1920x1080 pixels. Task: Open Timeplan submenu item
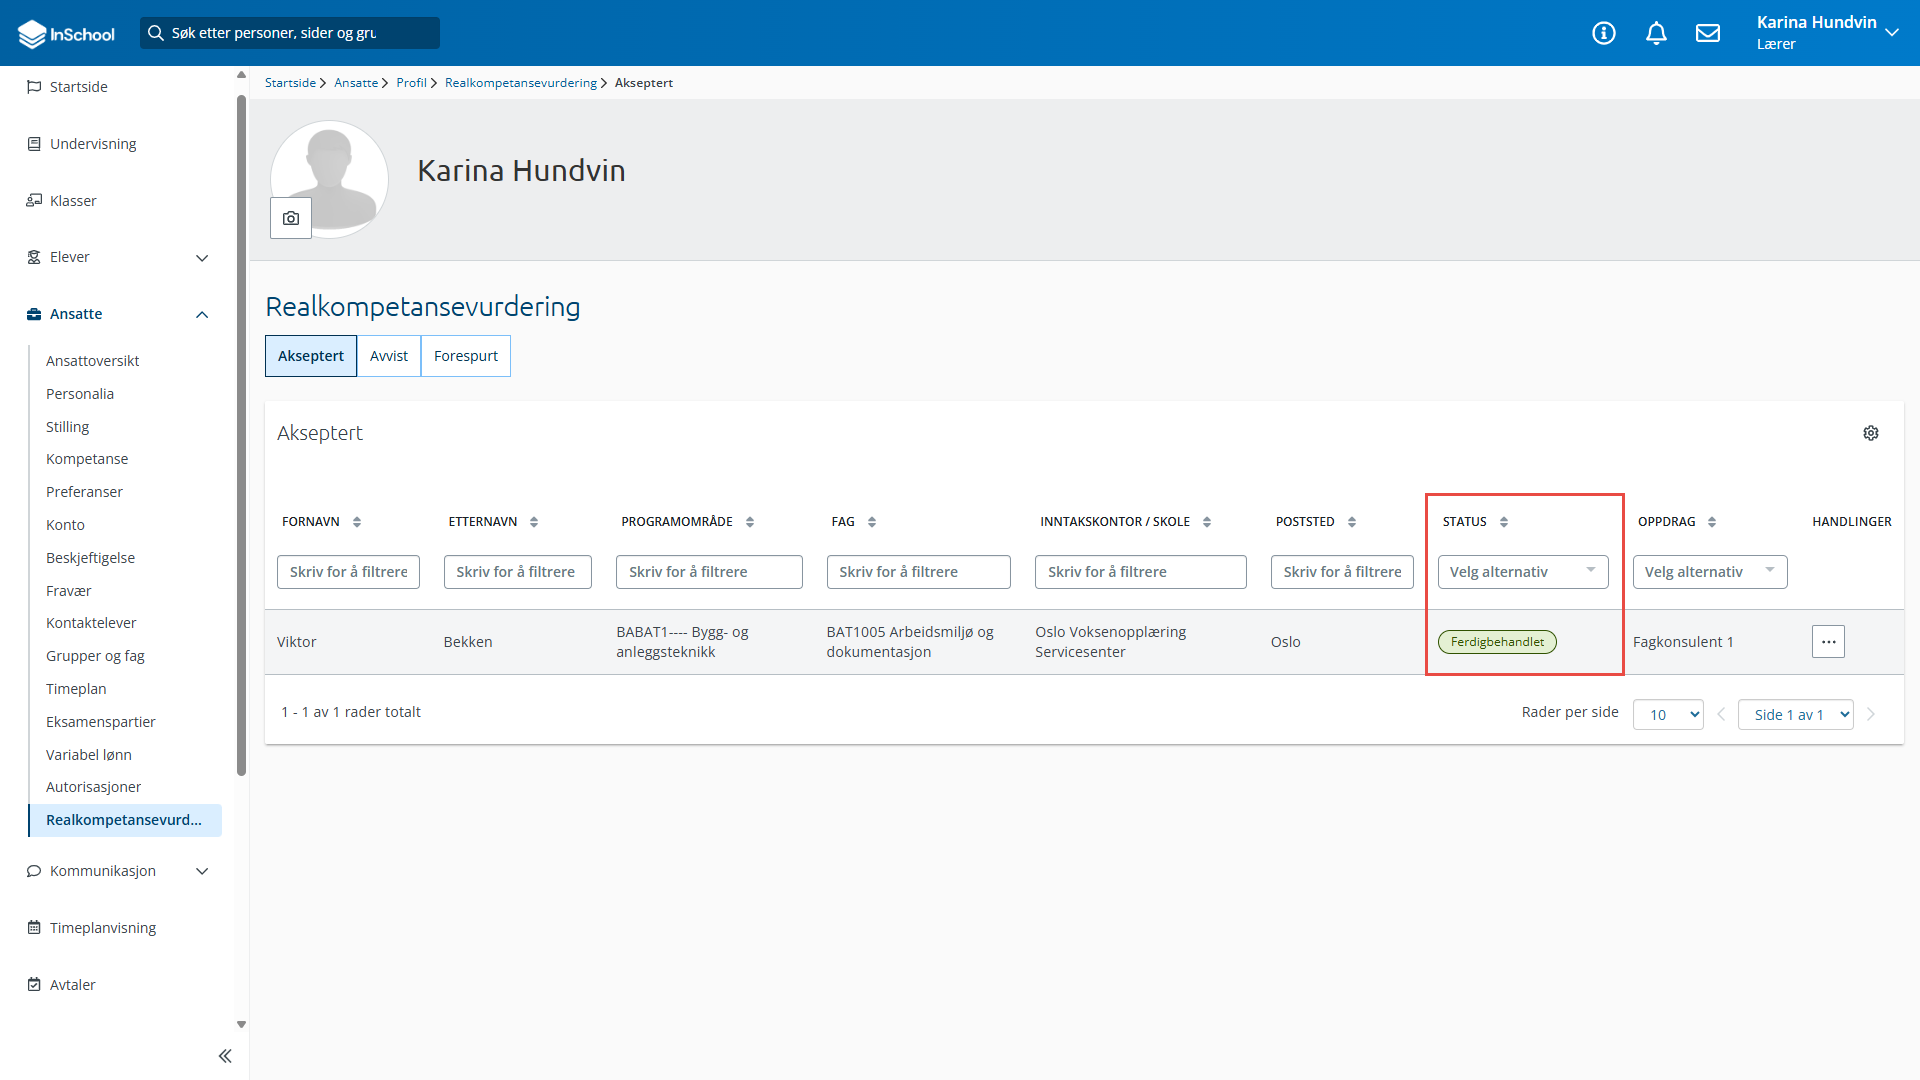click(x=76, y=689)
